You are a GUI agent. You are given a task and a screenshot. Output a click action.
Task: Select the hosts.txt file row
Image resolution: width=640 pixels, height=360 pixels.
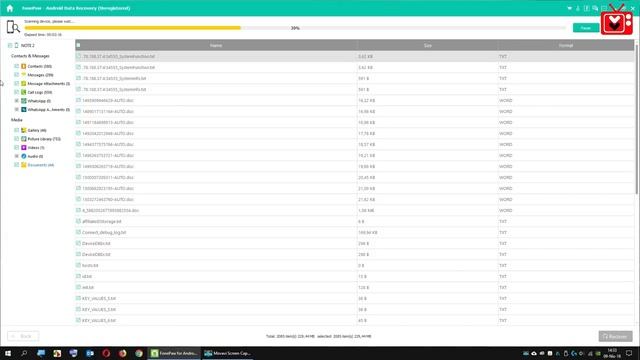tap(355, 265)
